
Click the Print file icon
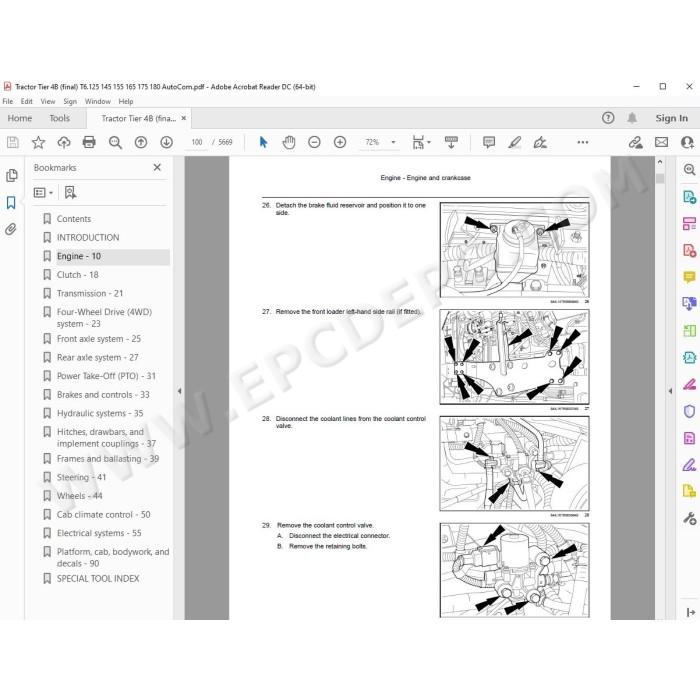point(89,142)
